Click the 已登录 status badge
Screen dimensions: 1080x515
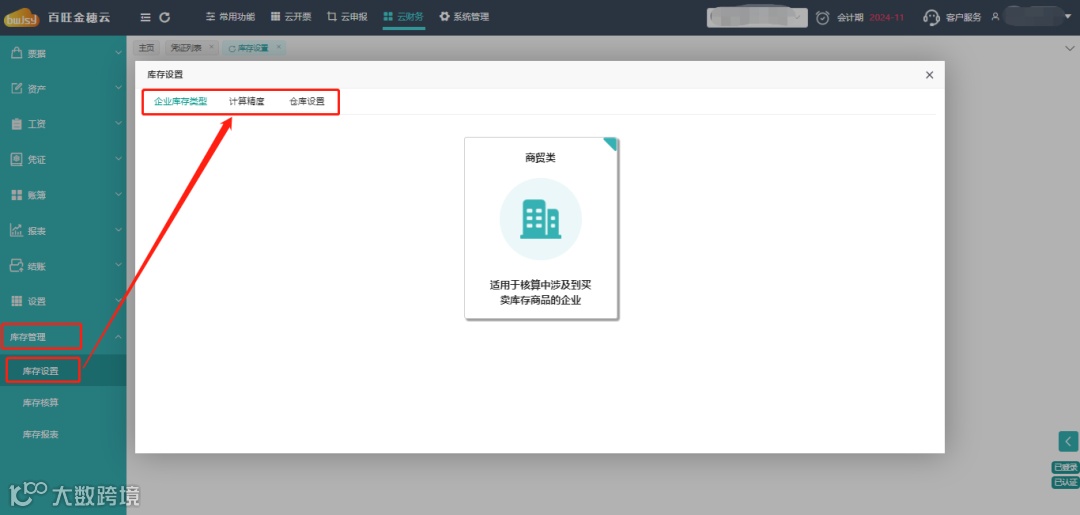click(x=1065, y=467)
